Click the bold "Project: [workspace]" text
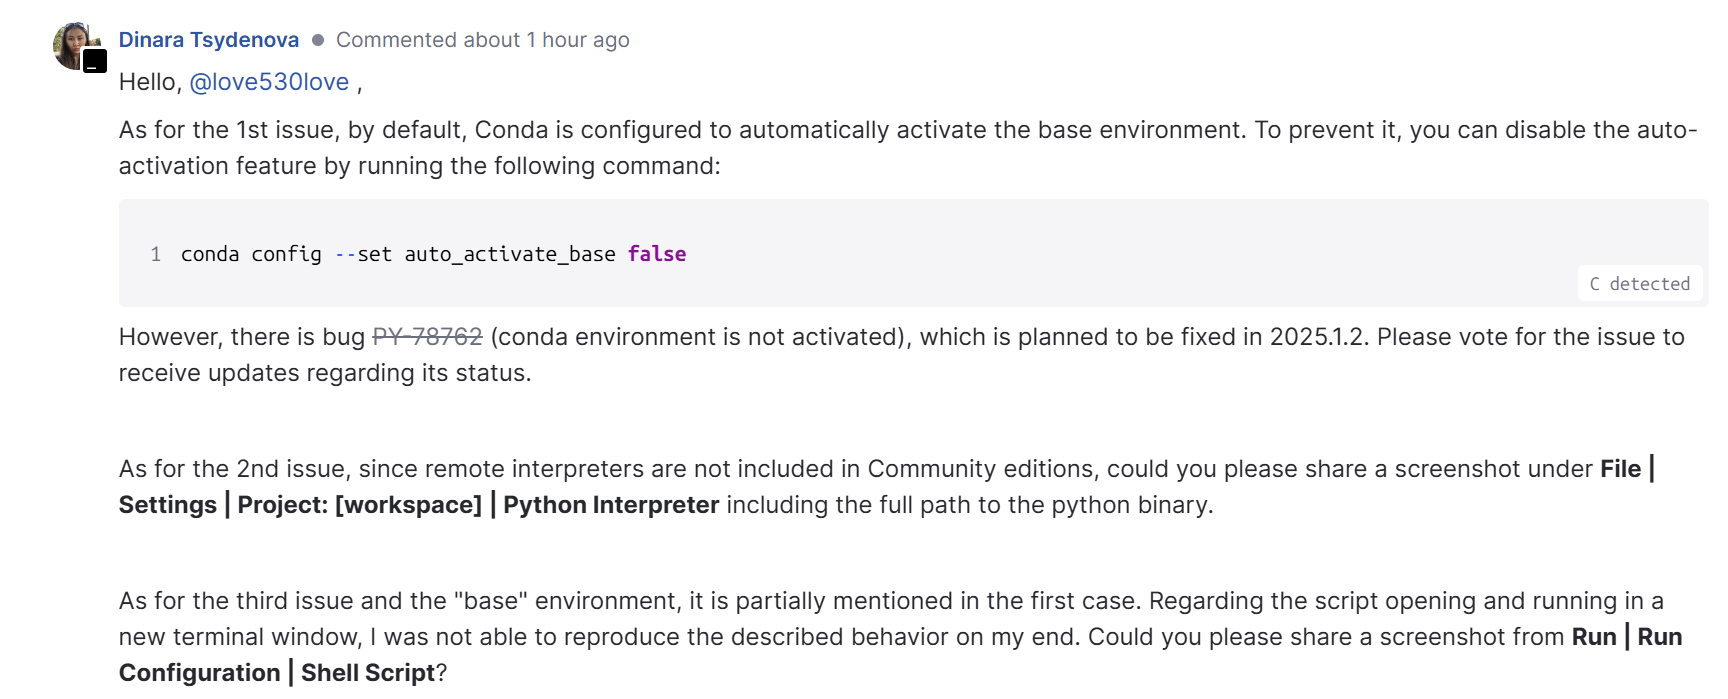This screenshot has width=1728, height=699. 359,505
